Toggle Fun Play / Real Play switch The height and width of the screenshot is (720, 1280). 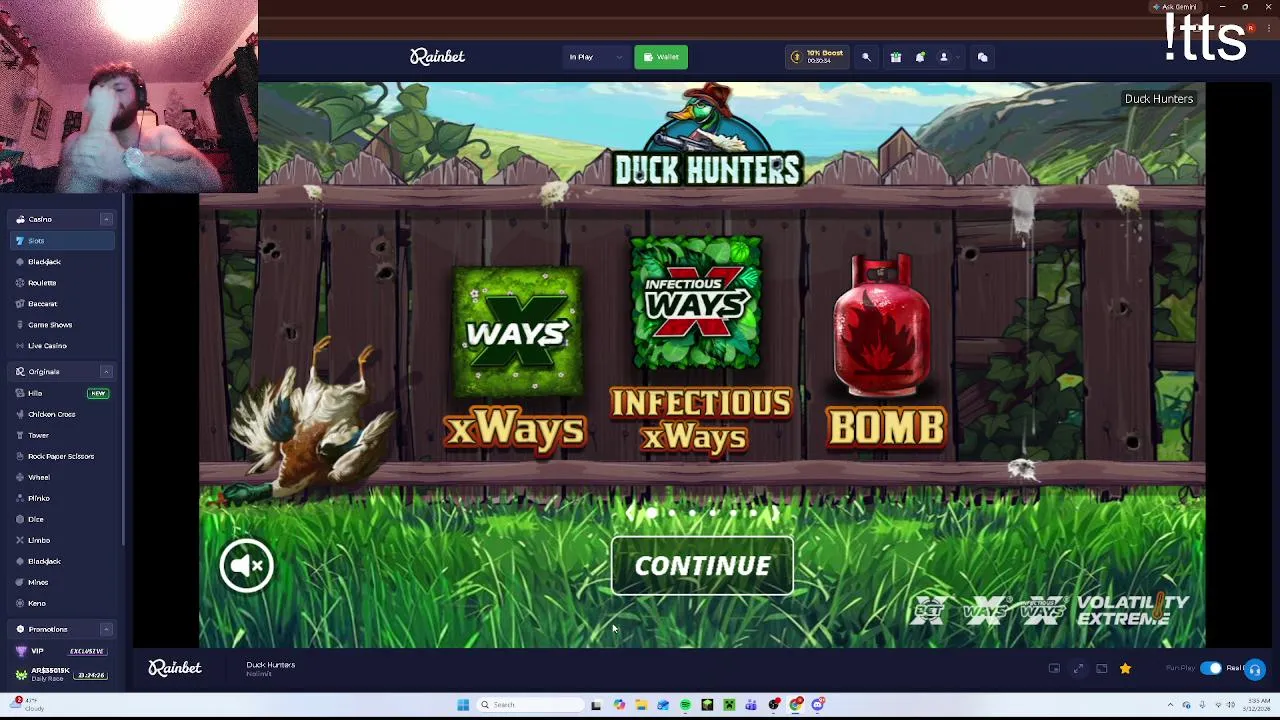click(1211, 668)
